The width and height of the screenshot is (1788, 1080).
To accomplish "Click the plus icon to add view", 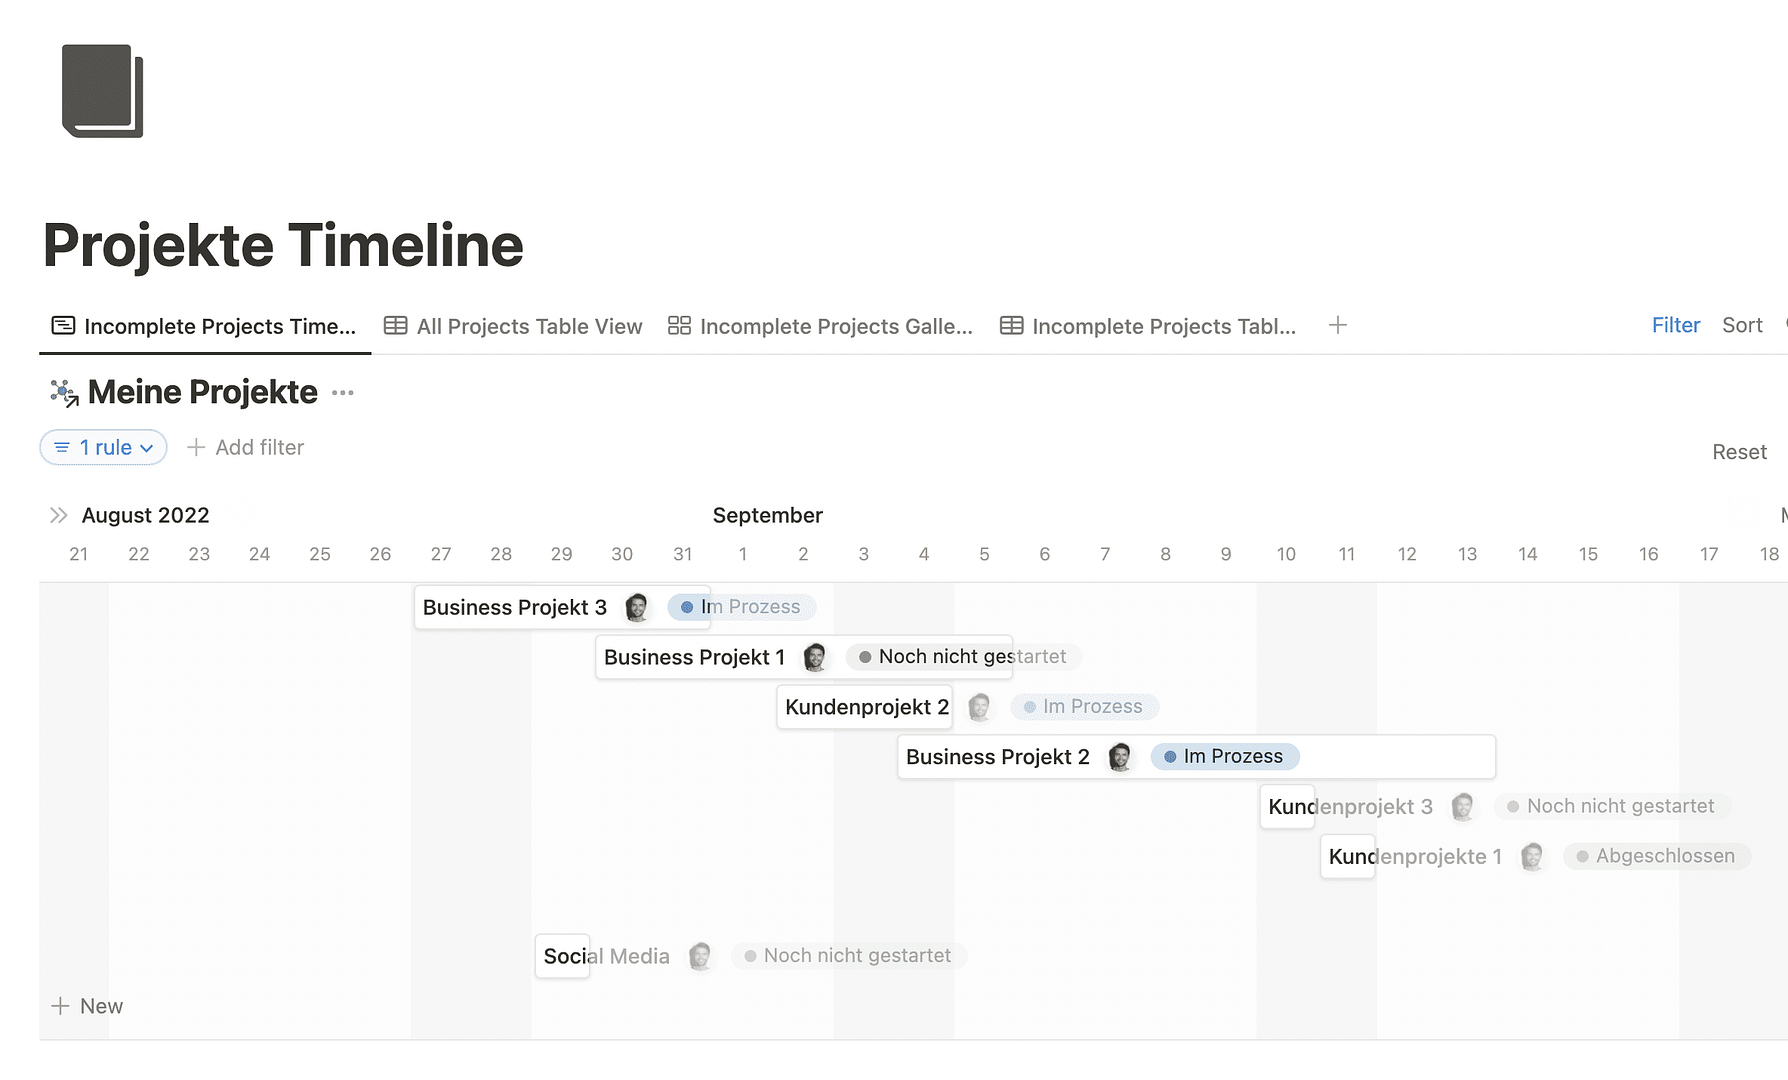I will point(1338,325).
